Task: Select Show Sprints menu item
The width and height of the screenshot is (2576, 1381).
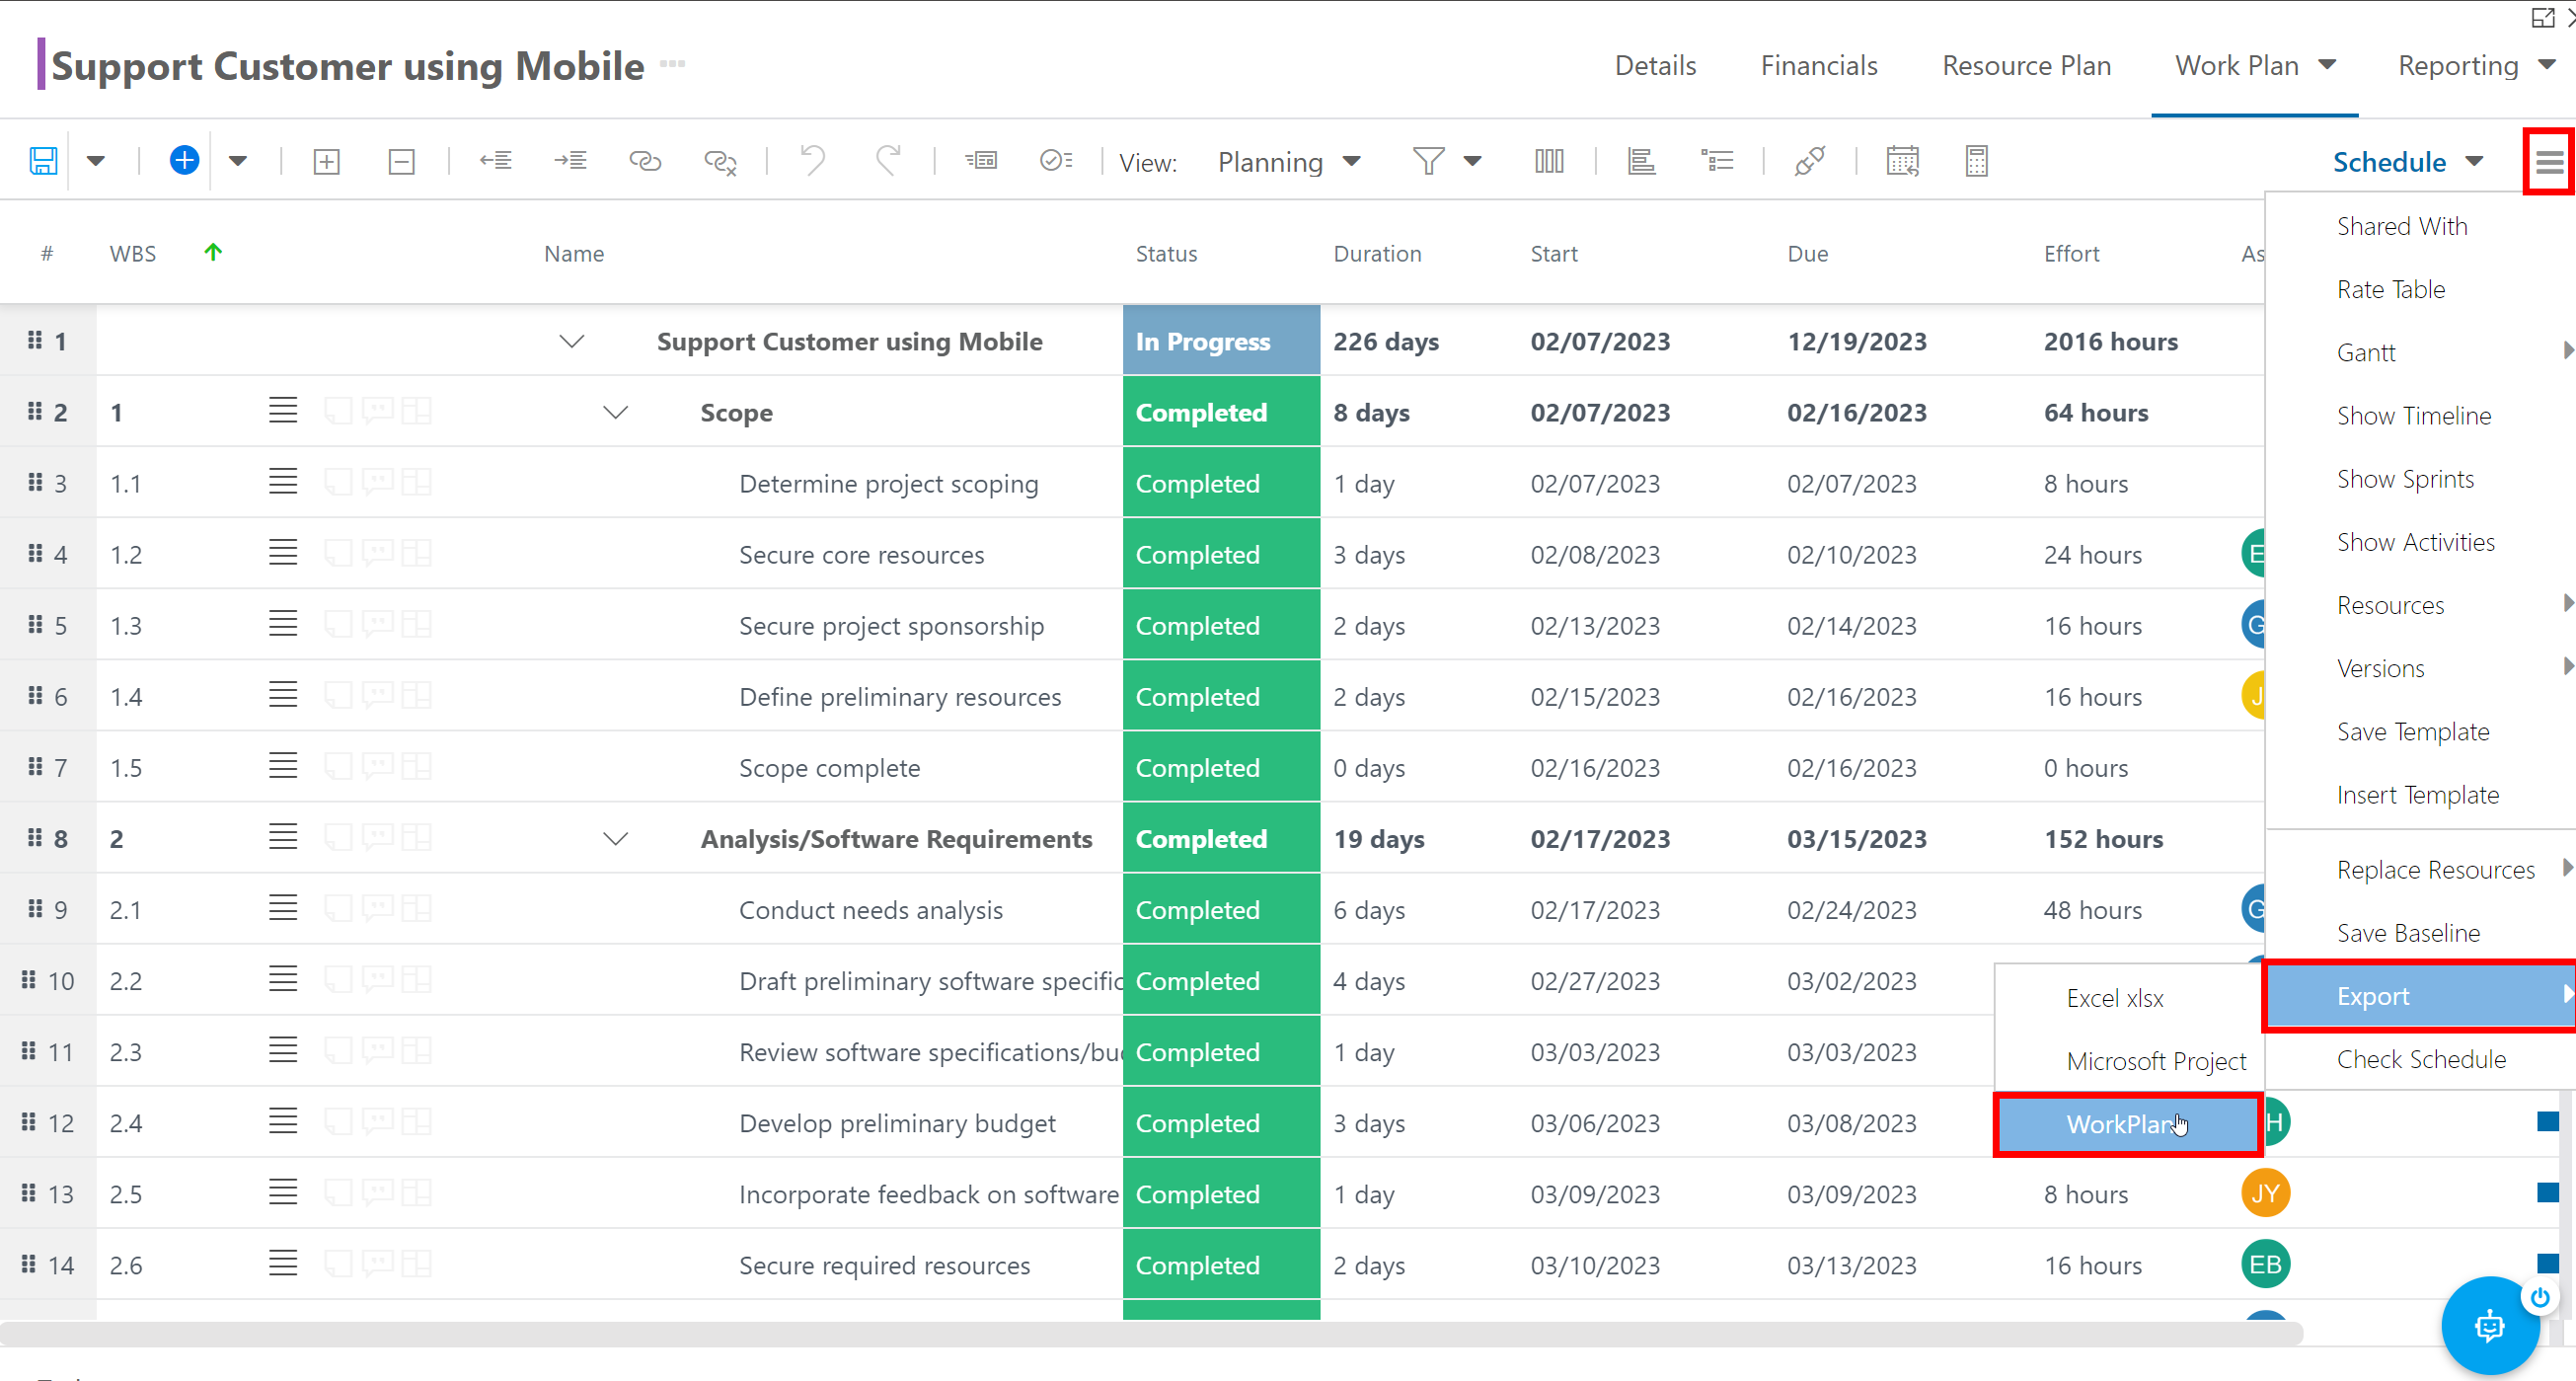Action: point(2420,478)
